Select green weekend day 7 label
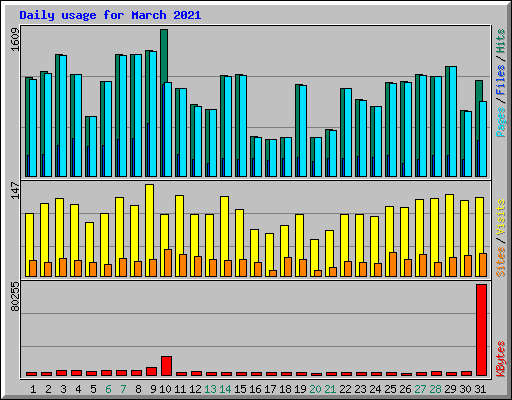Image resolution: width=512 pixels, height=400 pixels. (x=123, y=389)
